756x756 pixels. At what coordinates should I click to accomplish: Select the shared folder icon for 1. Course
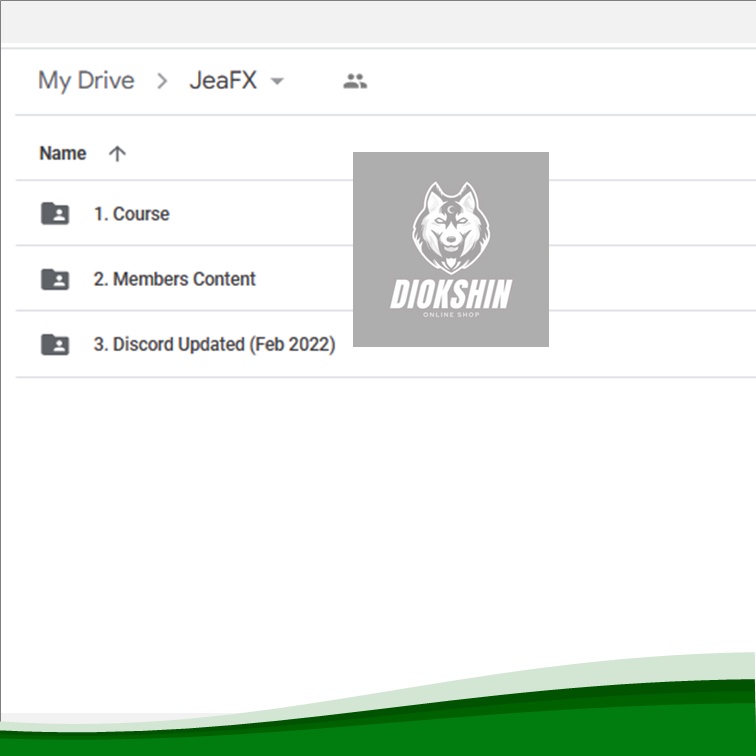coord(55,214)
